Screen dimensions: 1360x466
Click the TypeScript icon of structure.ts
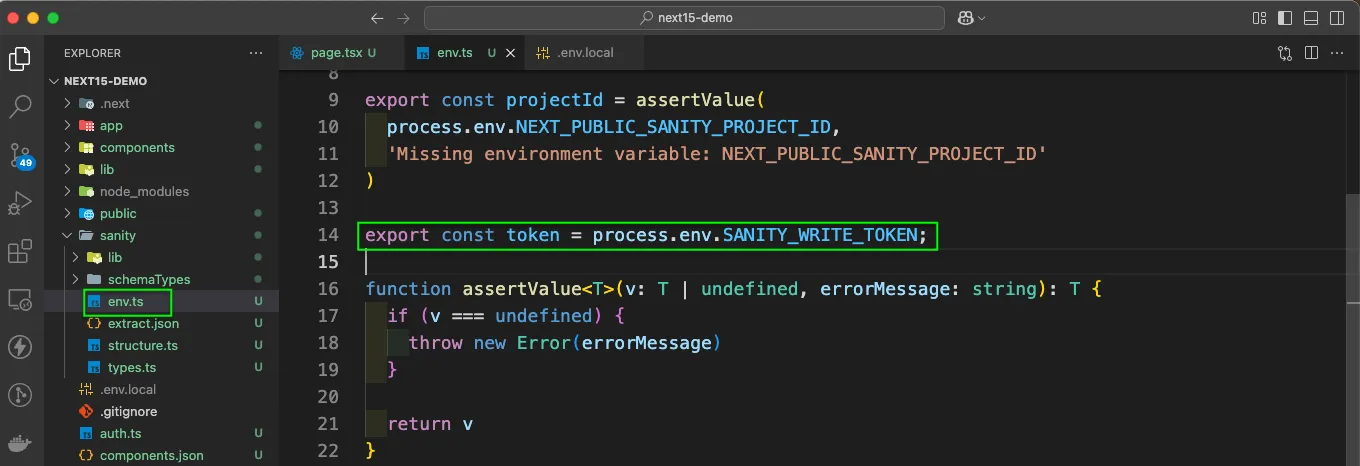[x=94, y=345]
